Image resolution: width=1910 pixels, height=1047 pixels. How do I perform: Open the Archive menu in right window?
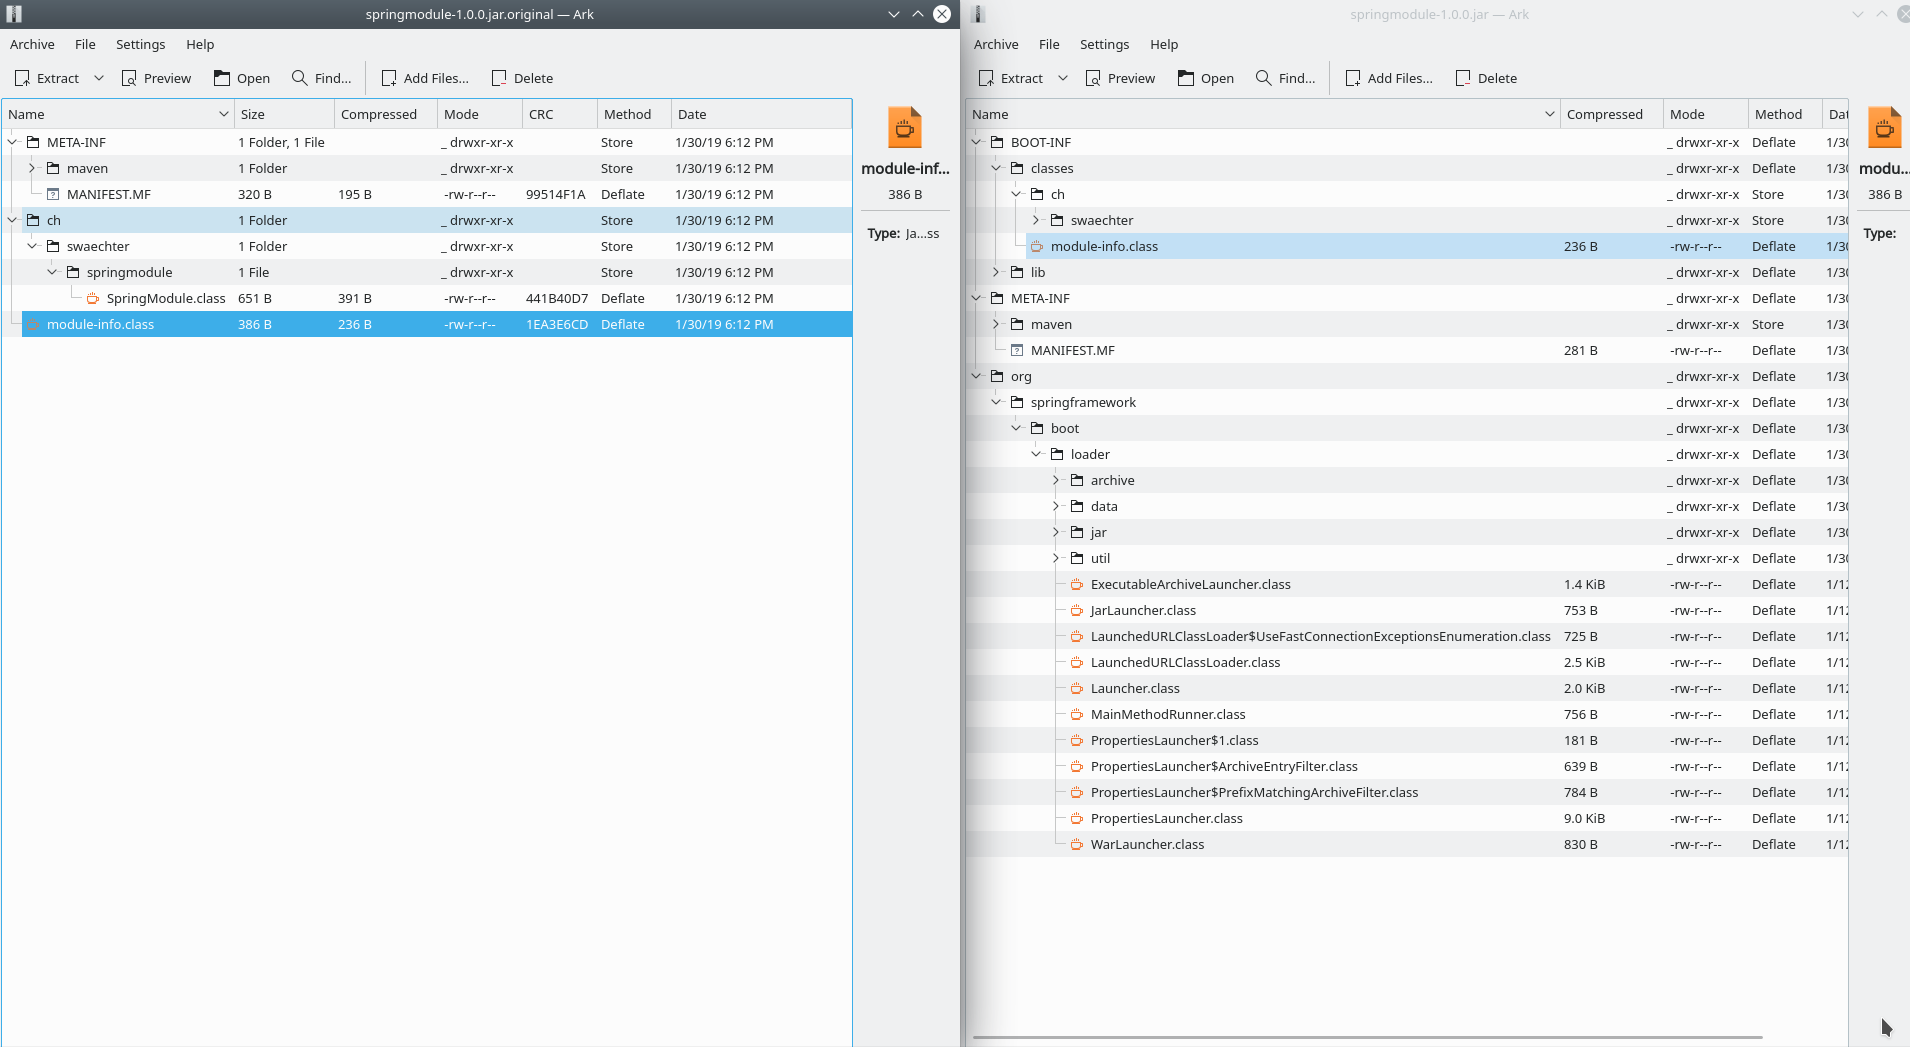coord(995,44)
